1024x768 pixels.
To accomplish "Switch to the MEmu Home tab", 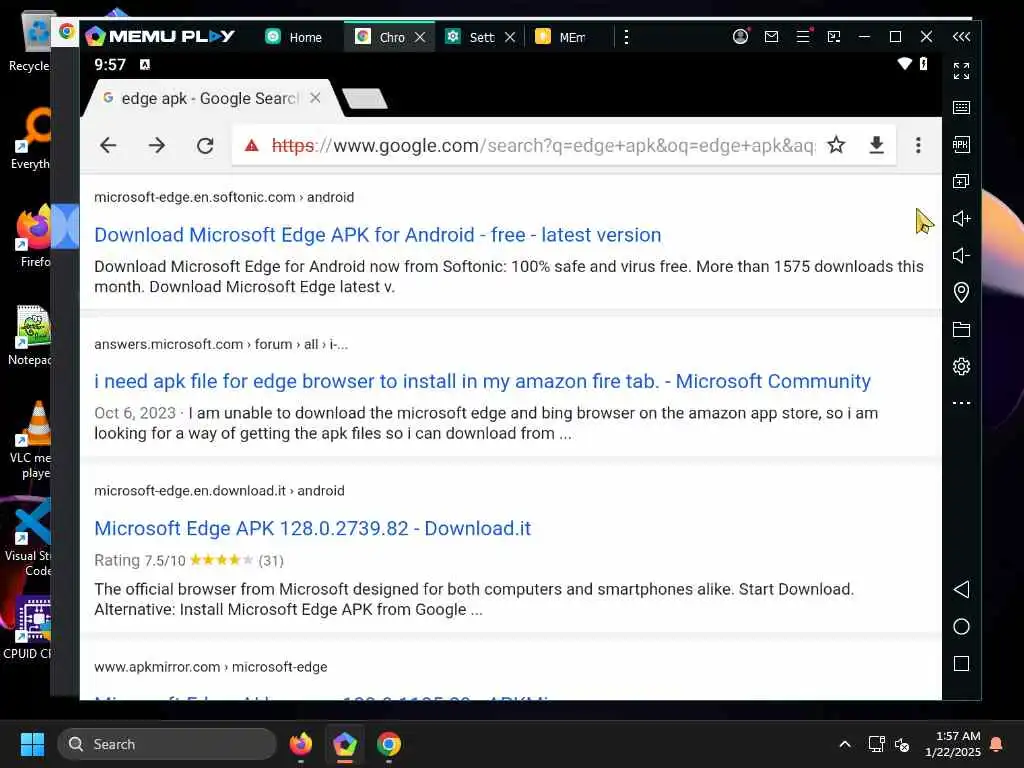I will 294,37.
